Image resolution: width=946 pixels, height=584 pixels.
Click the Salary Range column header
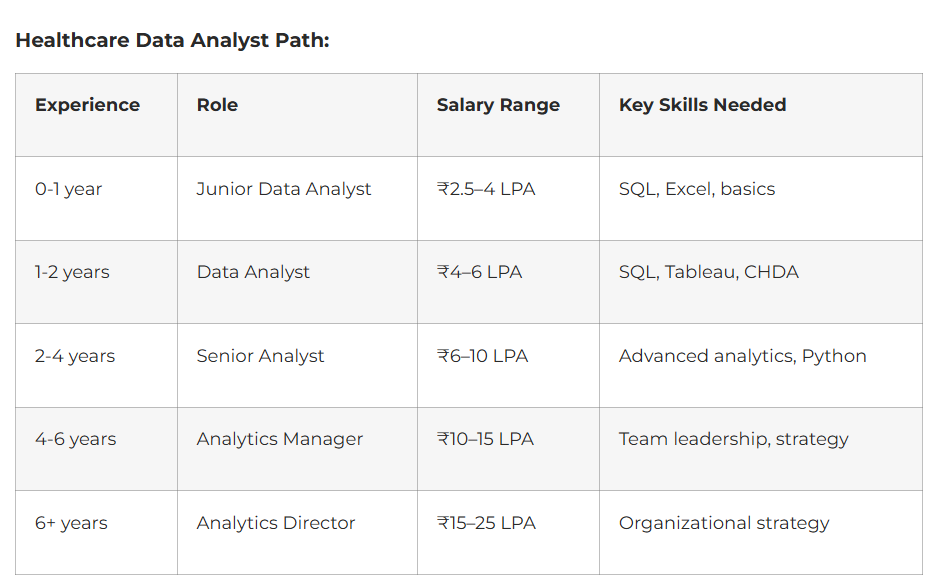point(498,105)
